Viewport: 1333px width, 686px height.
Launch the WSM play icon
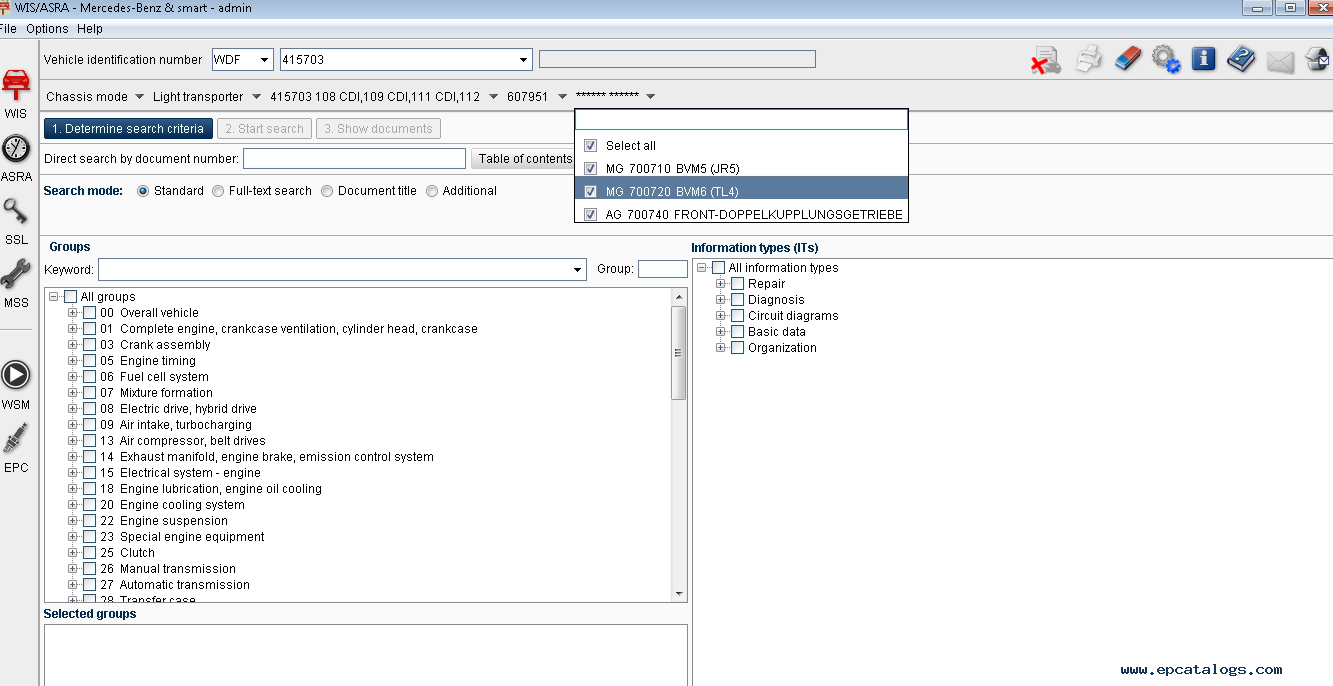pyautogui.click(x=16, y=375)
